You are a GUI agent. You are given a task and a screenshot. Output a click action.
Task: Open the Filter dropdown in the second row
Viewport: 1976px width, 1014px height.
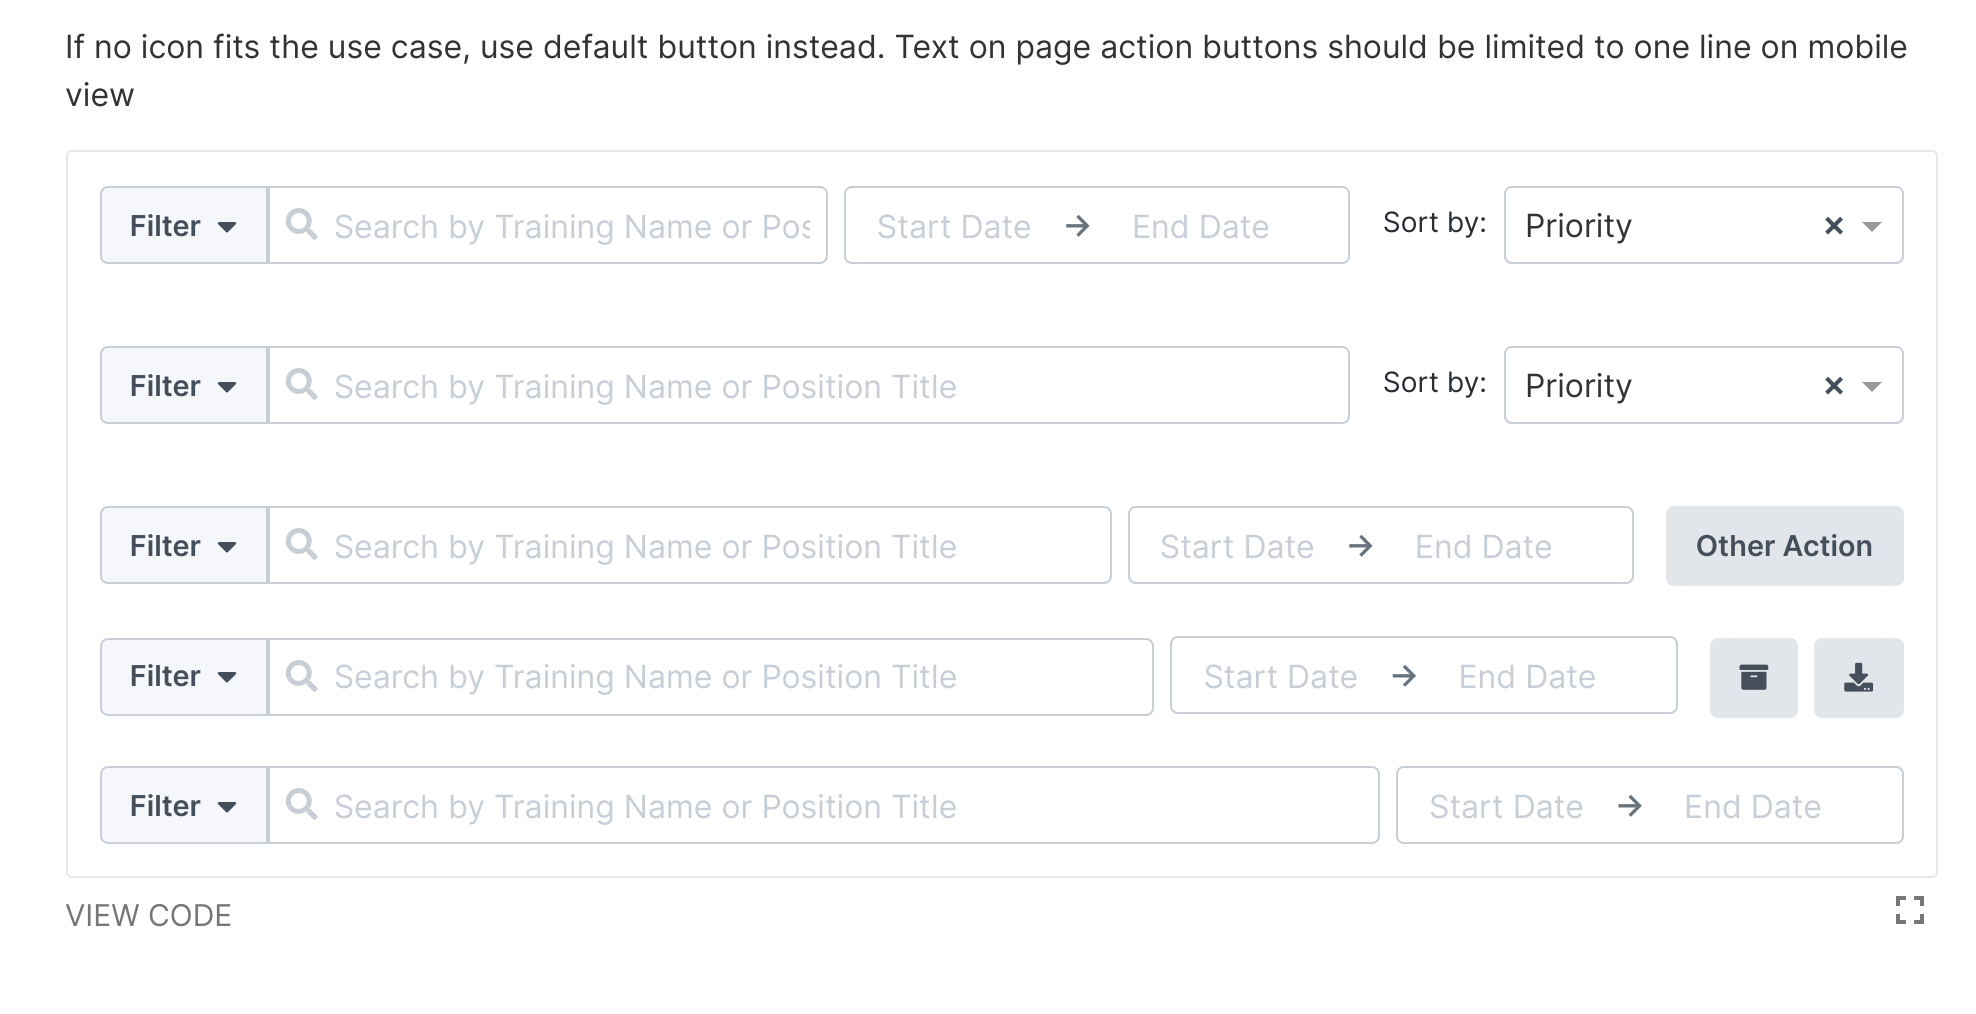tap(184, 386)
